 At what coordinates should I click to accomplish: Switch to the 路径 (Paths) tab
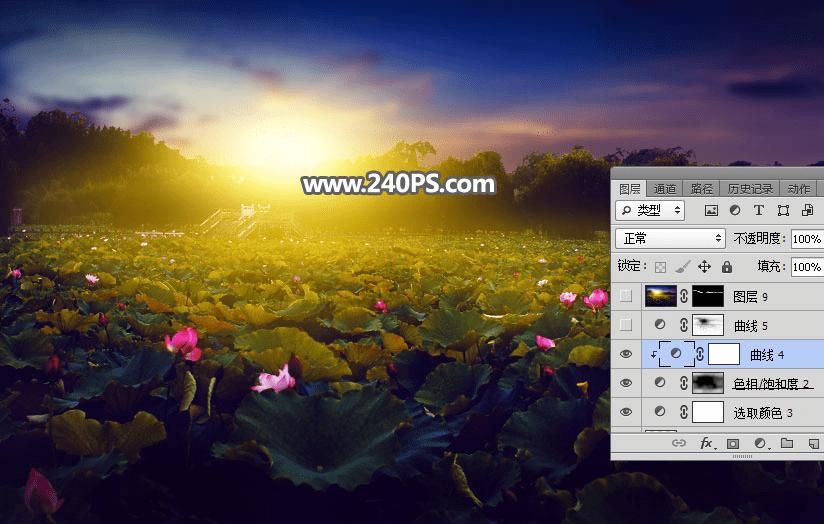(702, 189)
